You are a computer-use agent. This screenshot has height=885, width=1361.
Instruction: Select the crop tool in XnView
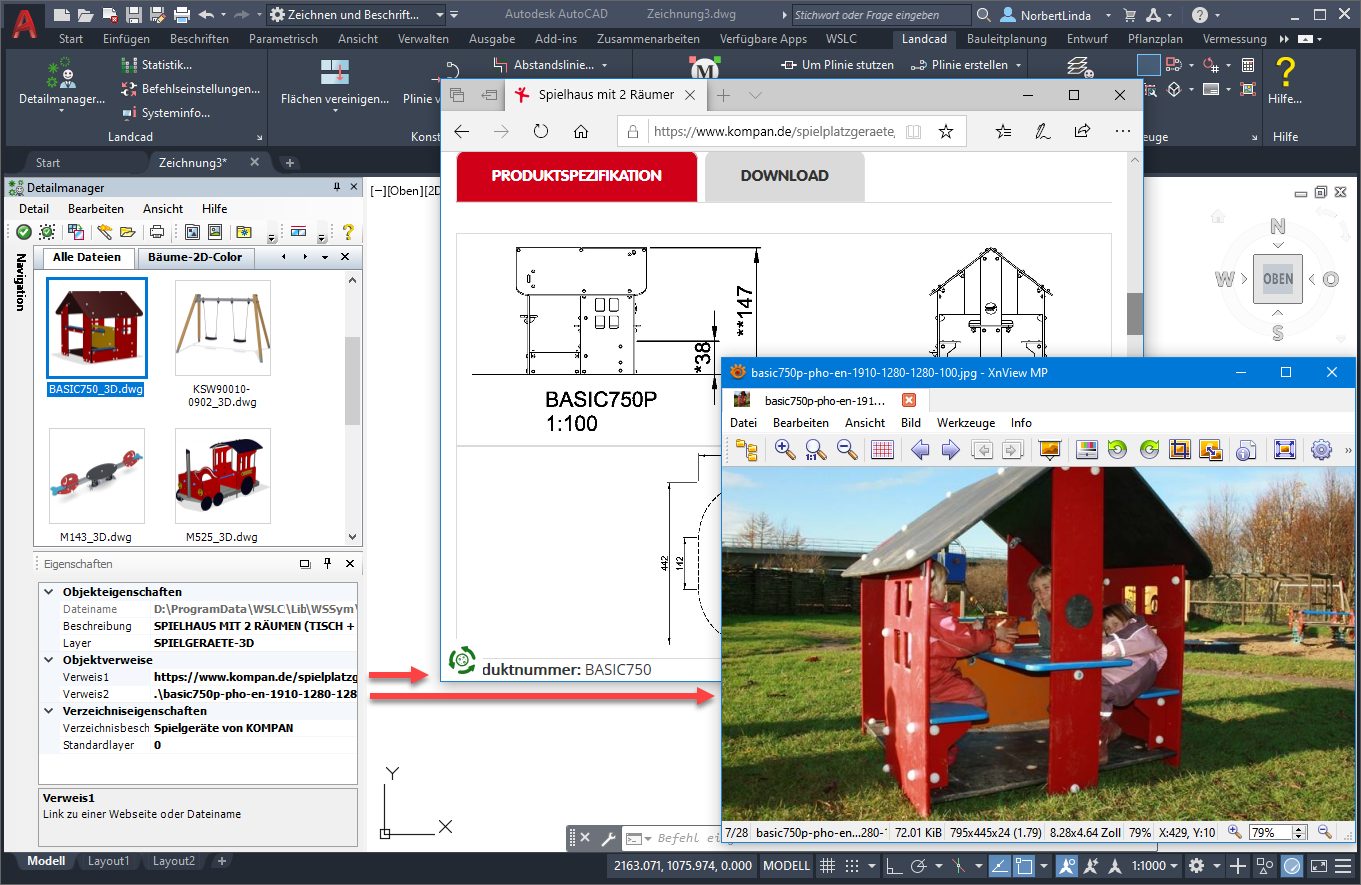(1180, 450)
